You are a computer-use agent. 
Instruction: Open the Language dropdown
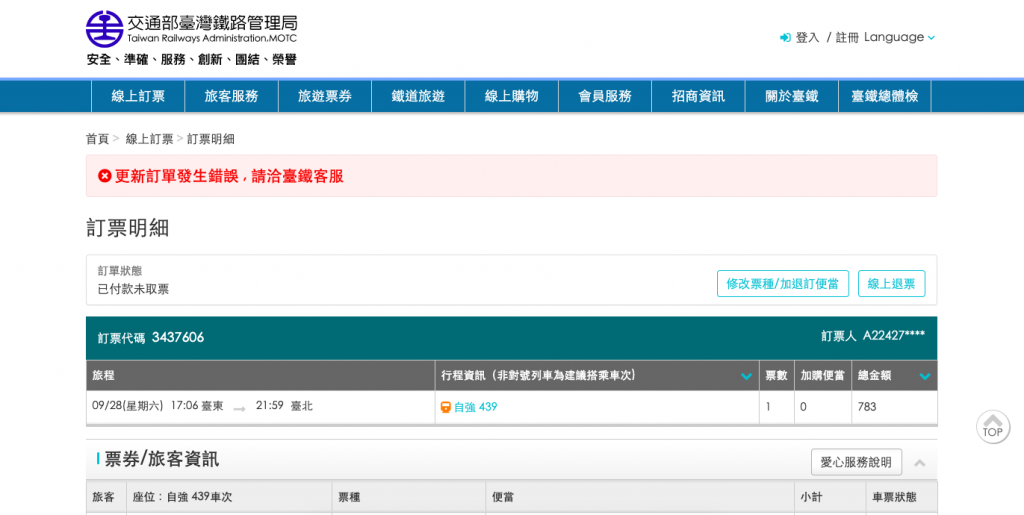pos(899,37)
